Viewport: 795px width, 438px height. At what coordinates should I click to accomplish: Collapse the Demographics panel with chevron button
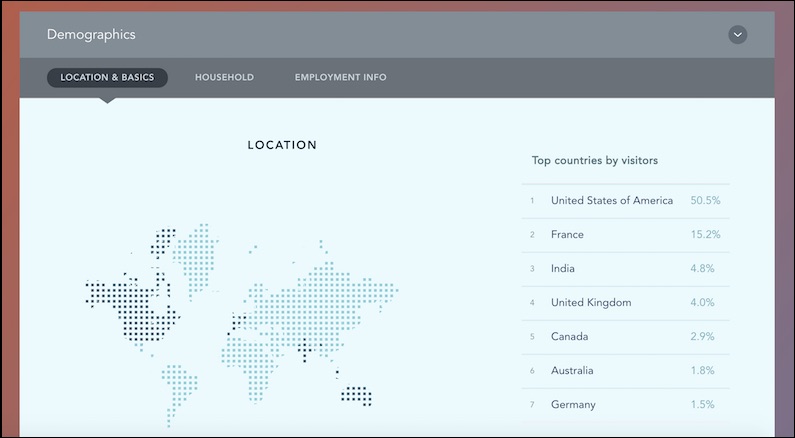pyautogui.click(x=737, y=35)
